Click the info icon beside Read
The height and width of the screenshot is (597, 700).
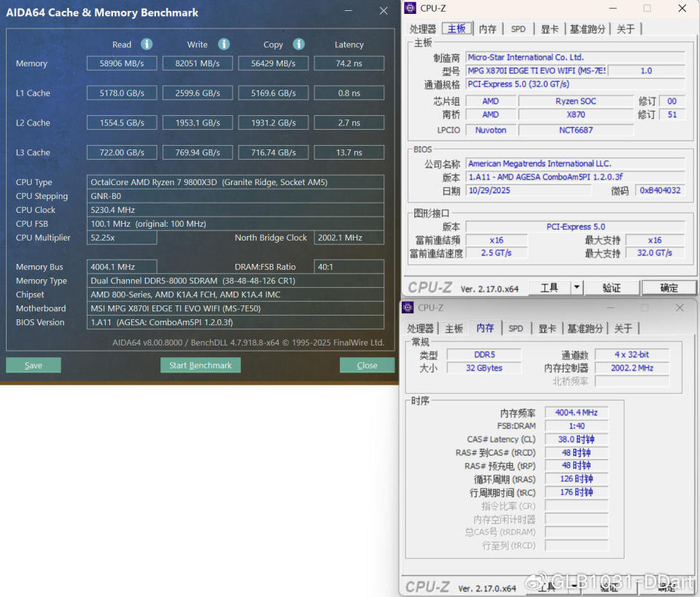(x=147, y=45)
